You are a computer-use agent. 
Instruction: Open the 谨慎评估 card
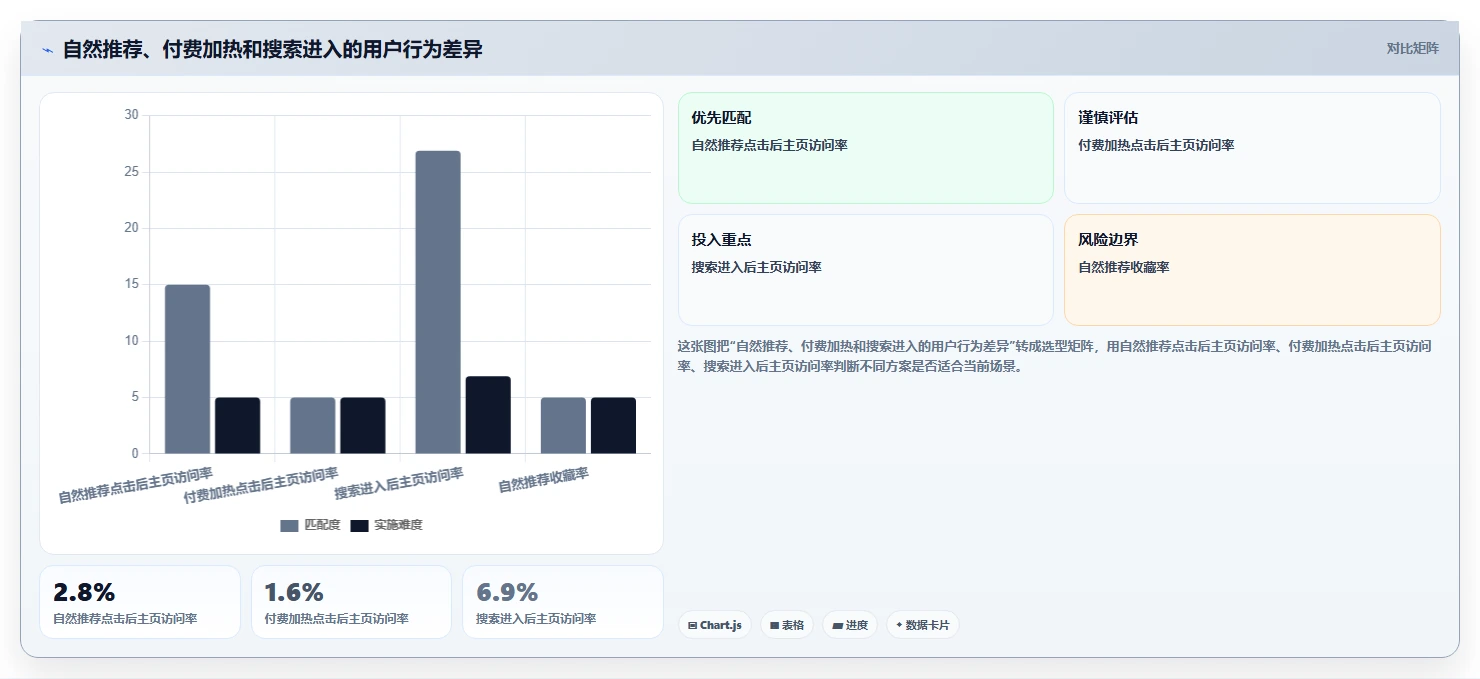(x=1252, y=148)
